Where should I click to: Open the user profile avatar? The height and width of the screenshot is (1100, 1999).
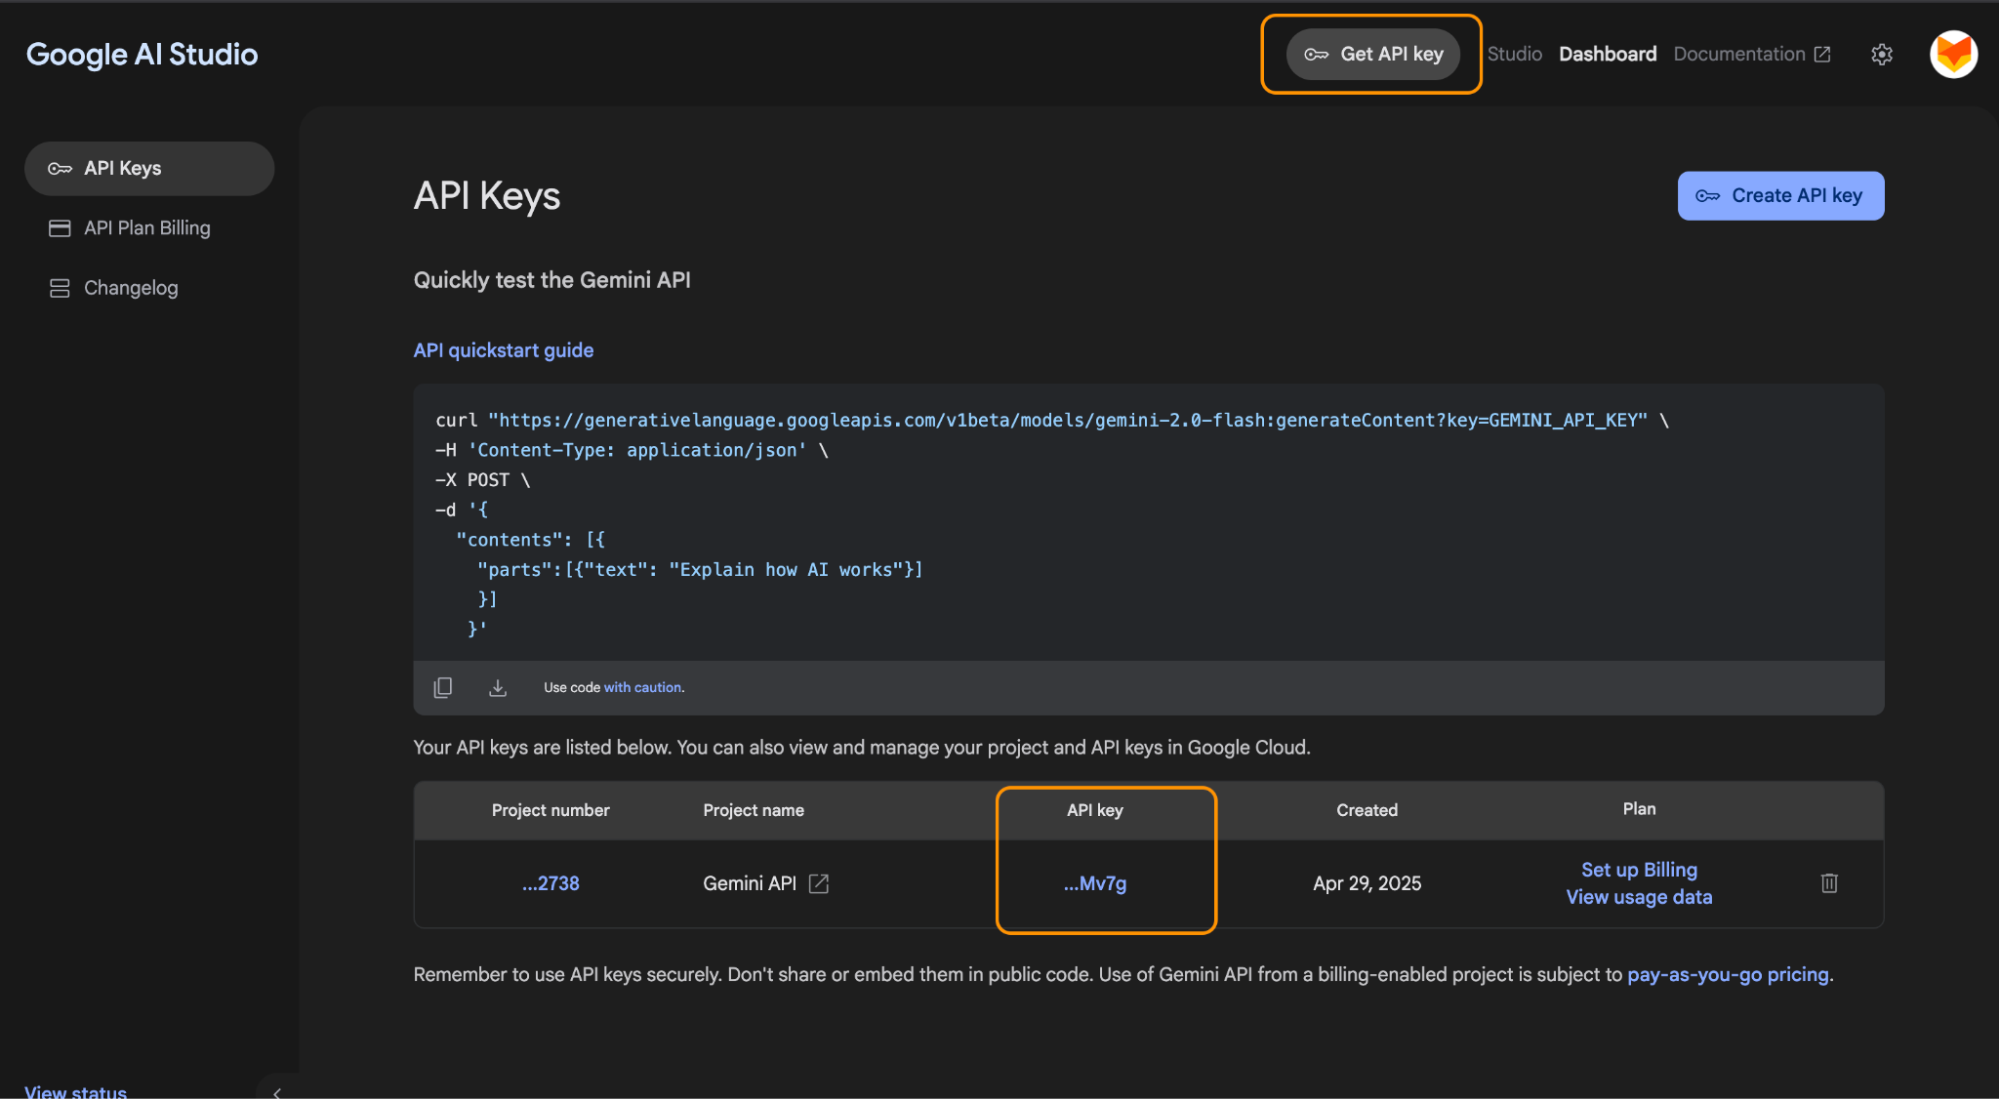tap(1953, 54)
